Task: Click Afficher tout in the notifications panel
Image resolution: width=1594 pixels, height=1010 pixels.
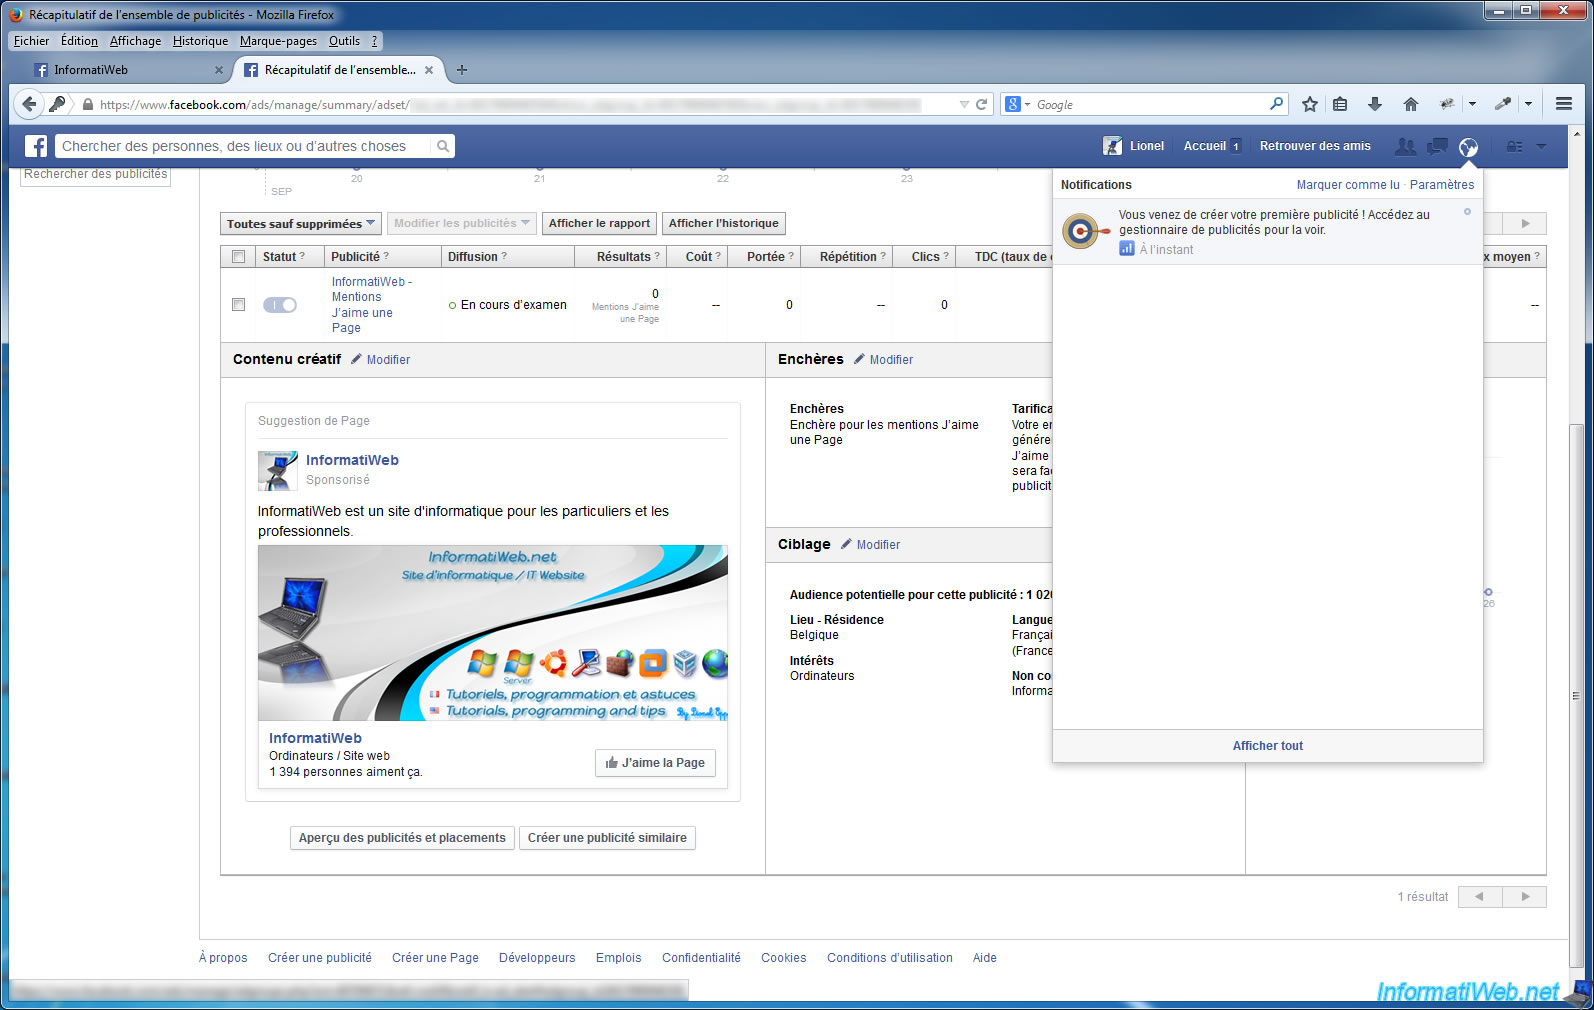Action: [1267, 746]
